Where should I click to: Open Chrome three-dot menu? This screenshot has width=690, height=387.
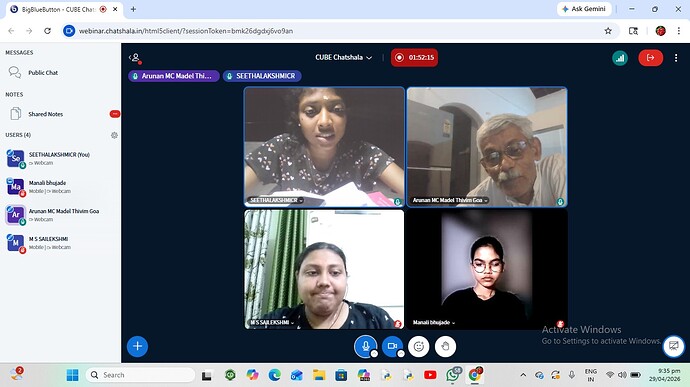[x=679, y=31]
